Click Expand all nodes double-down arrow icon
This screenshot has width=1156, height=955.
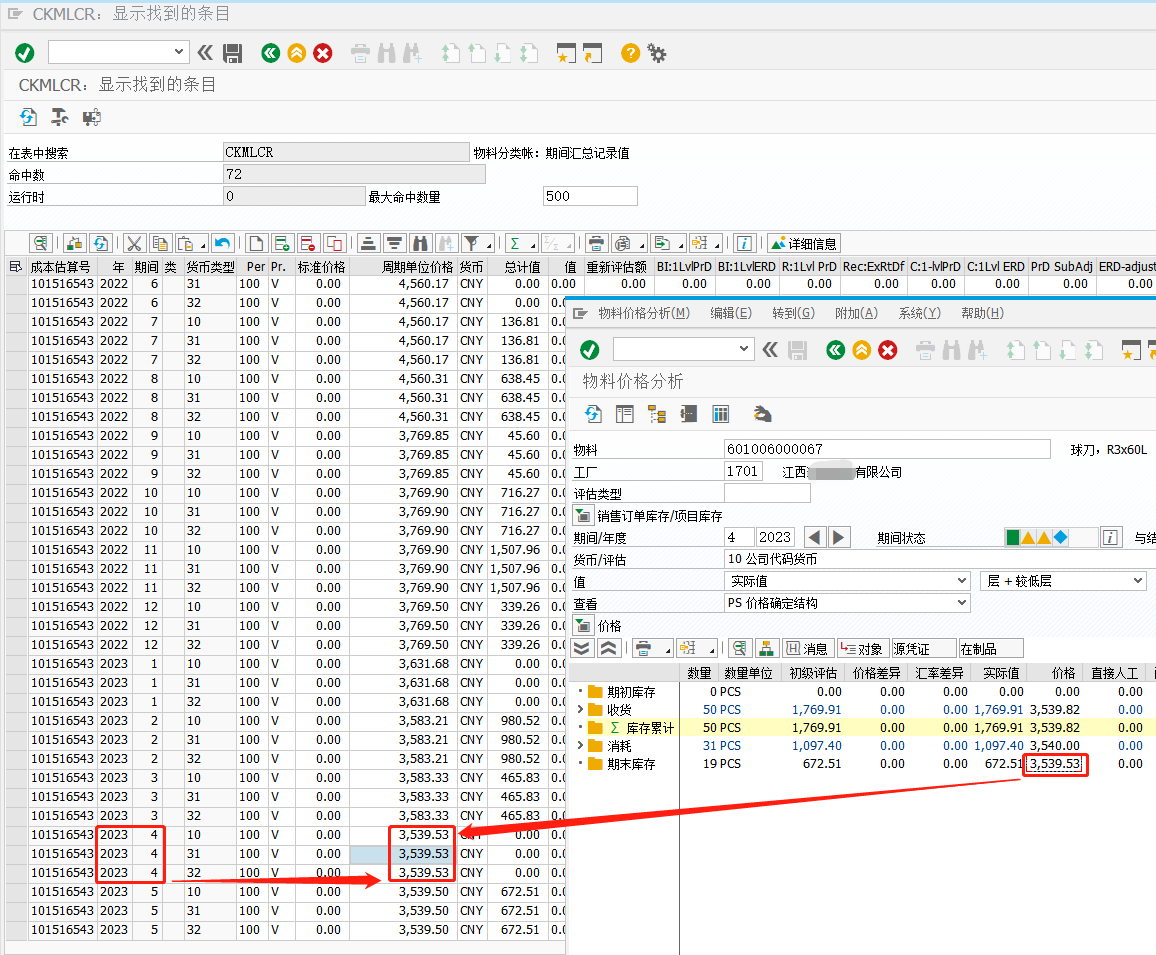pyautogui.click(x=582, y=649)
